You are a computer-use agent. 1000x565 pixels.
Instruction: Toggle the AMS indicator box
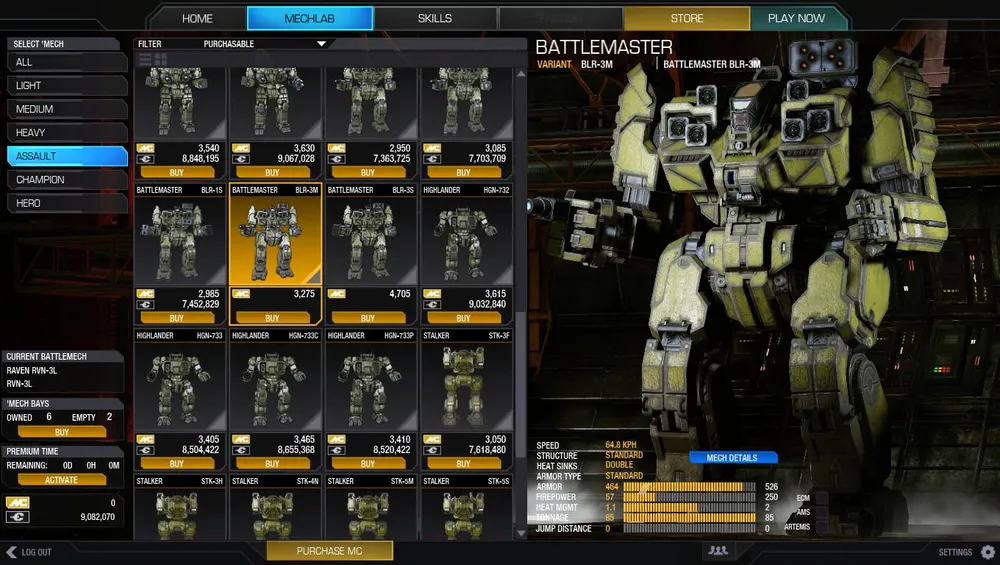[x=821, y=512]
